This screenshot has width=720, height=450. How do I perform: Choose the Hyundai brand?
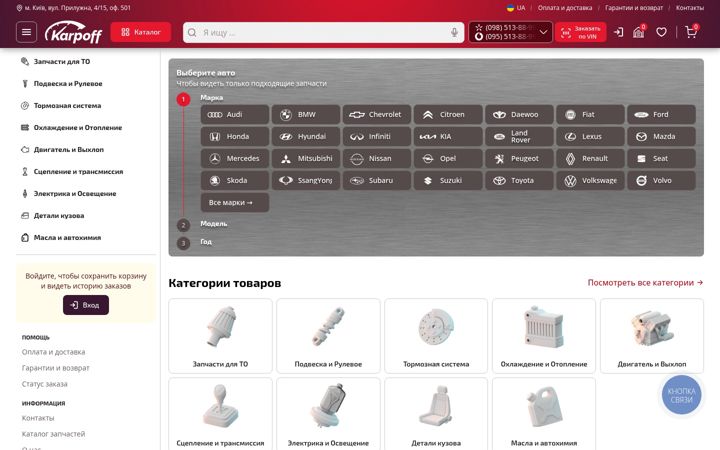306,136
